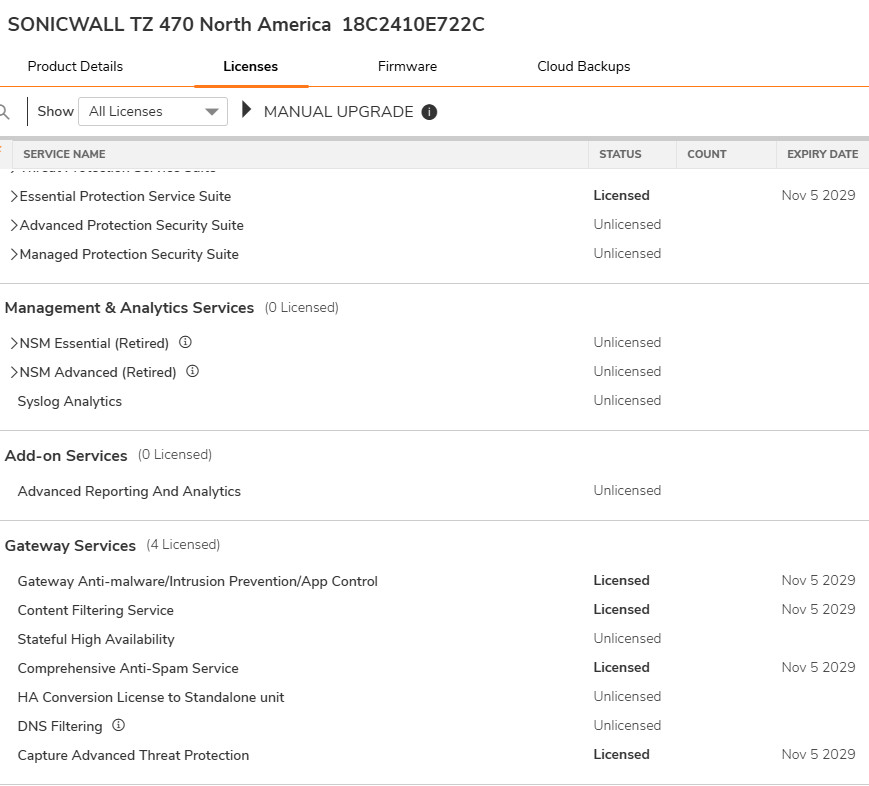The width and height of the screenshot is (869, 786).
Task: Open the Cloud Backups tab
Action: click(x=584, y=67)
